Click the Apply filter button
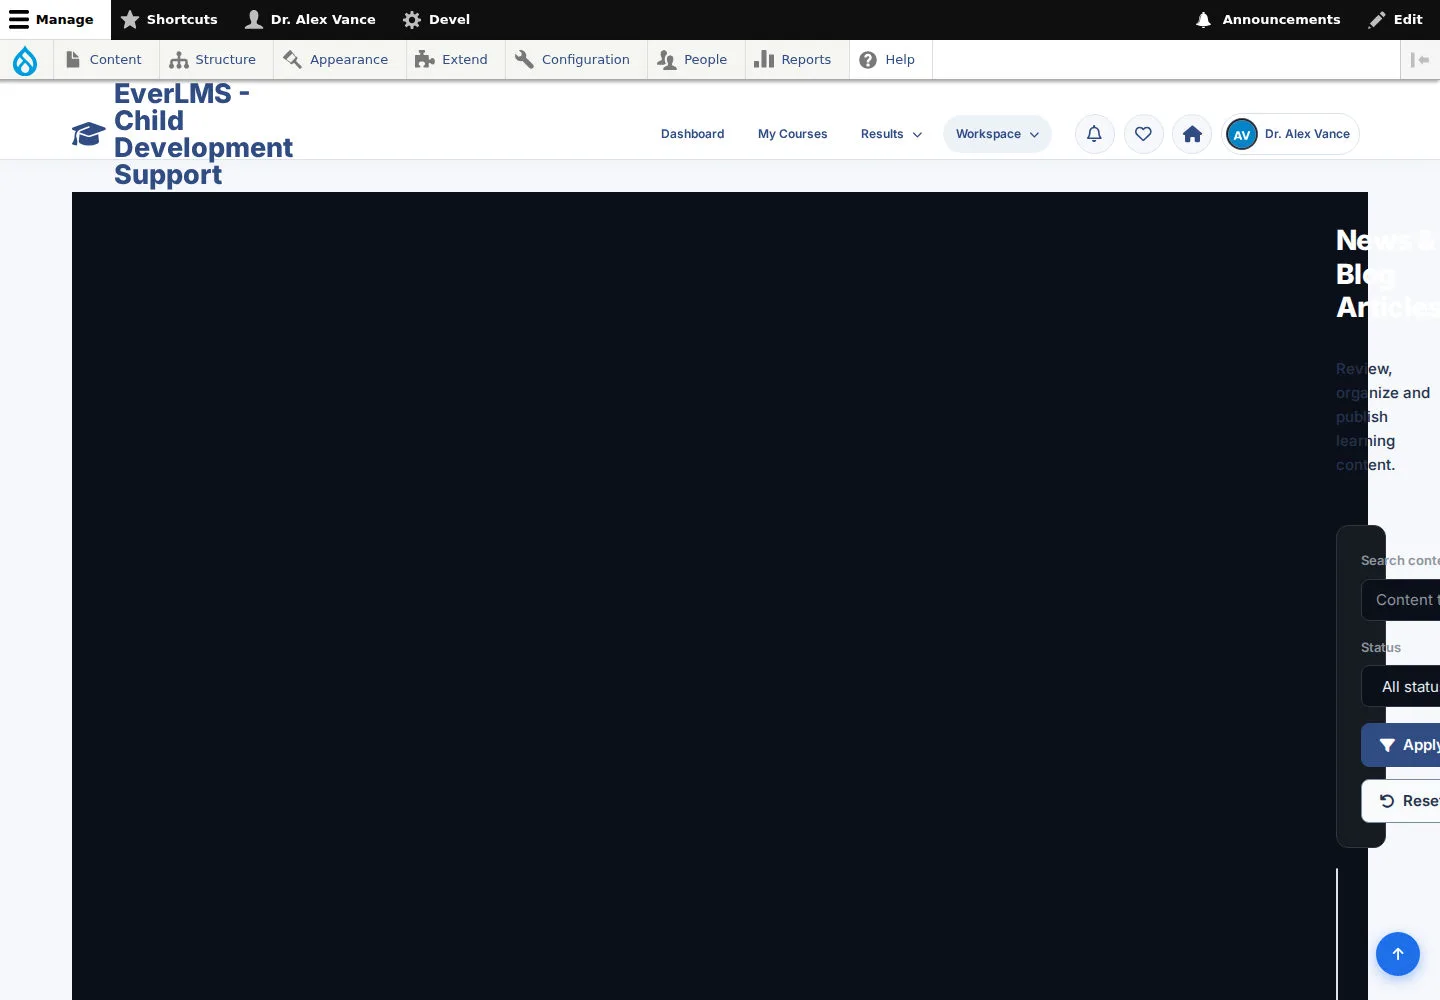 click(x=1401, y=745)
